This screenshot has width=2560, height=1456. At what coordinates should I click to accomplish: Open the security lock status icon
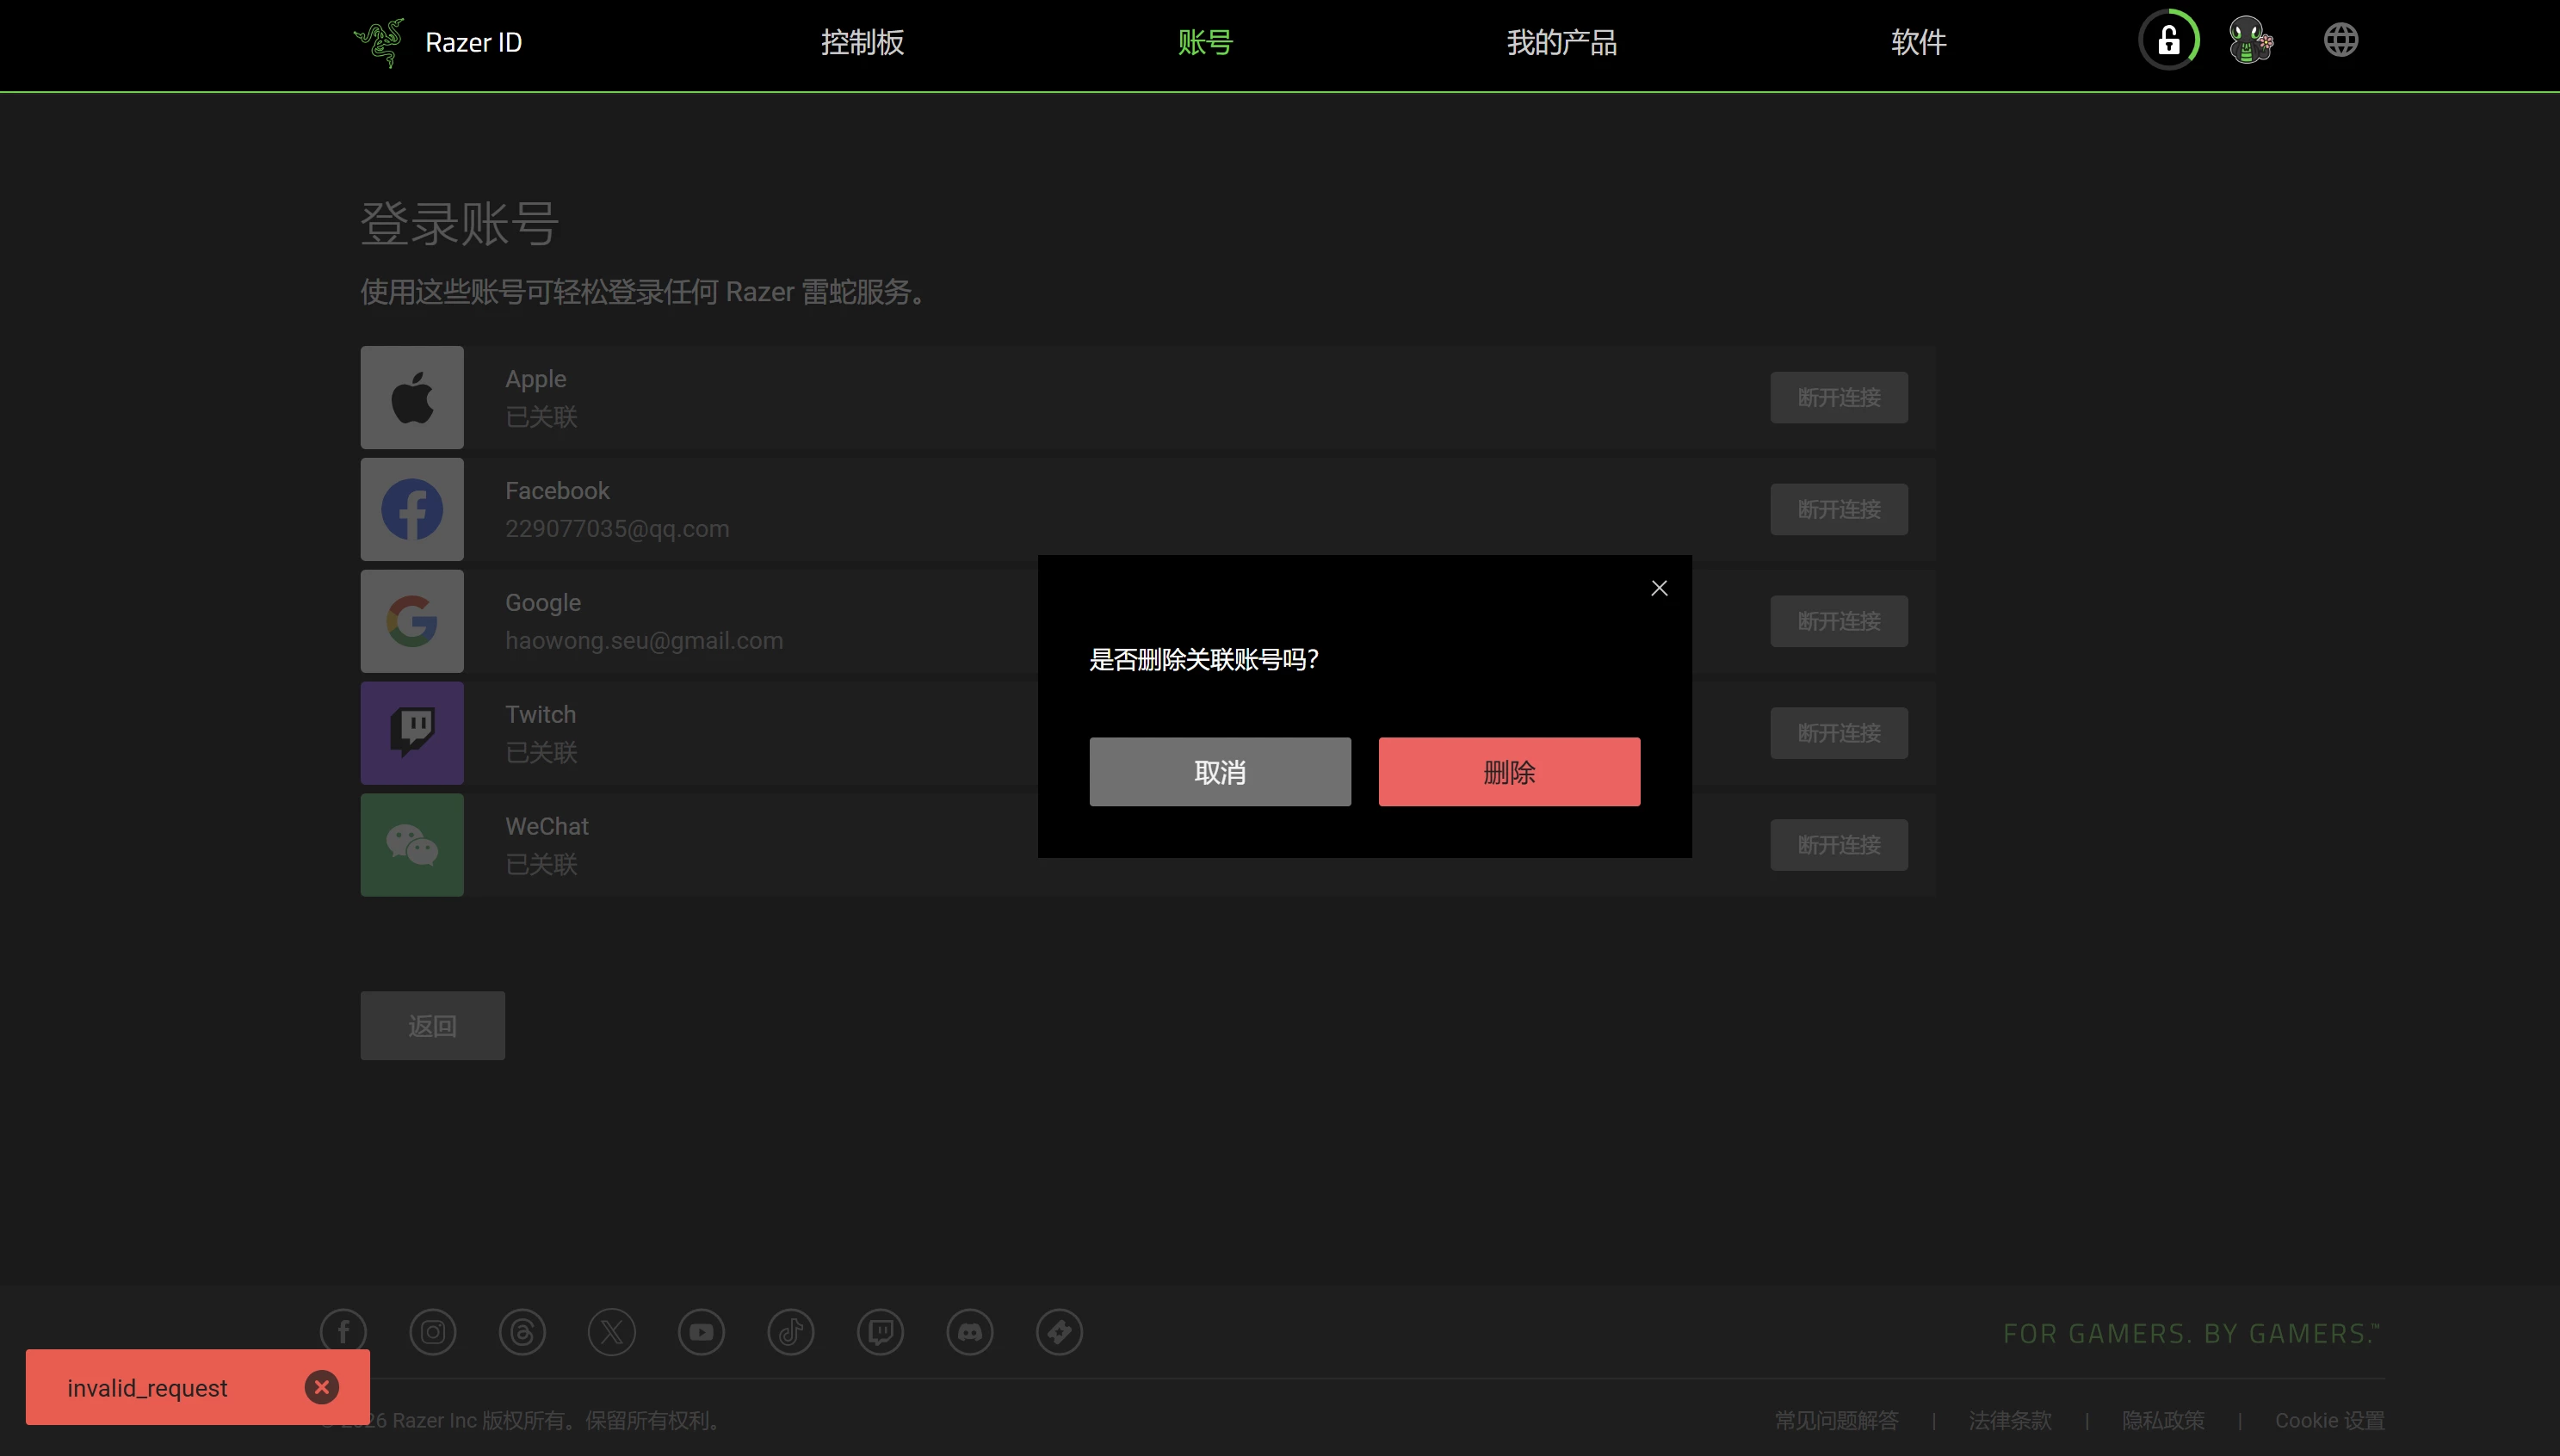(x=2168, y=41)
